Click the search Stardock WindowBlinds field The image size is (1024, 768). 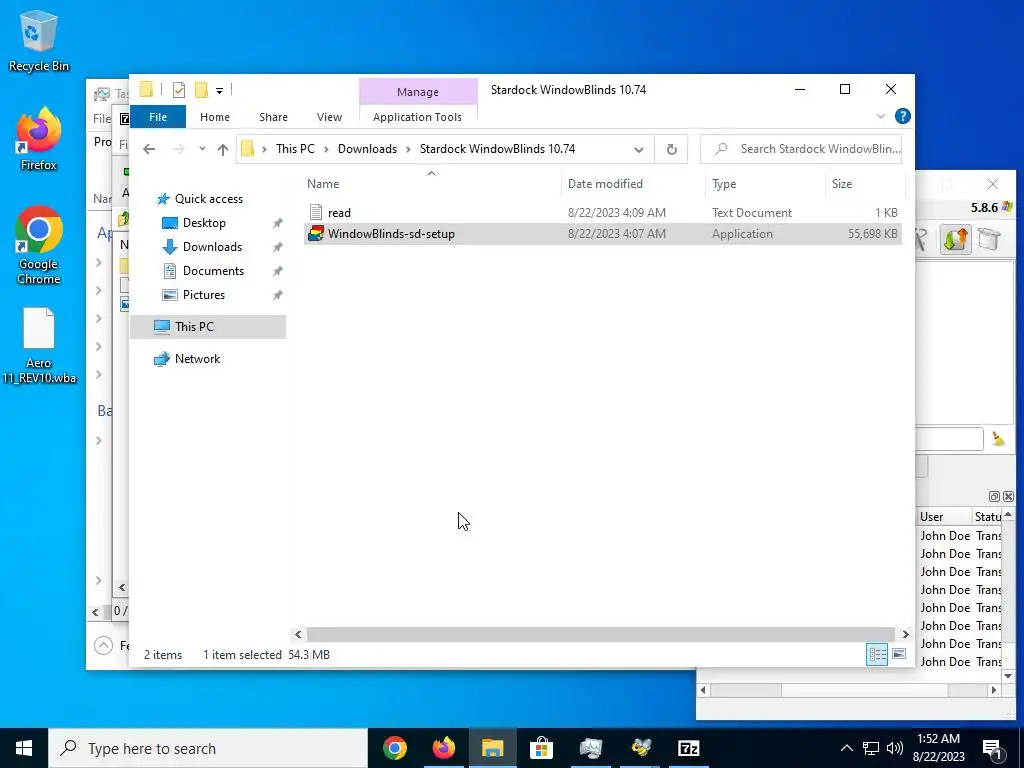pos(801,149)
